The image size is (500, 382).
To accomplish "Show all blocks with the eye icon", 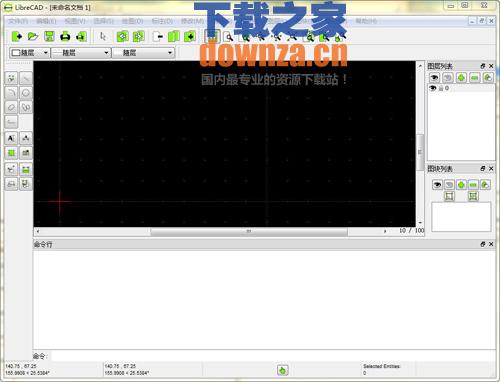I will [437, 184].
